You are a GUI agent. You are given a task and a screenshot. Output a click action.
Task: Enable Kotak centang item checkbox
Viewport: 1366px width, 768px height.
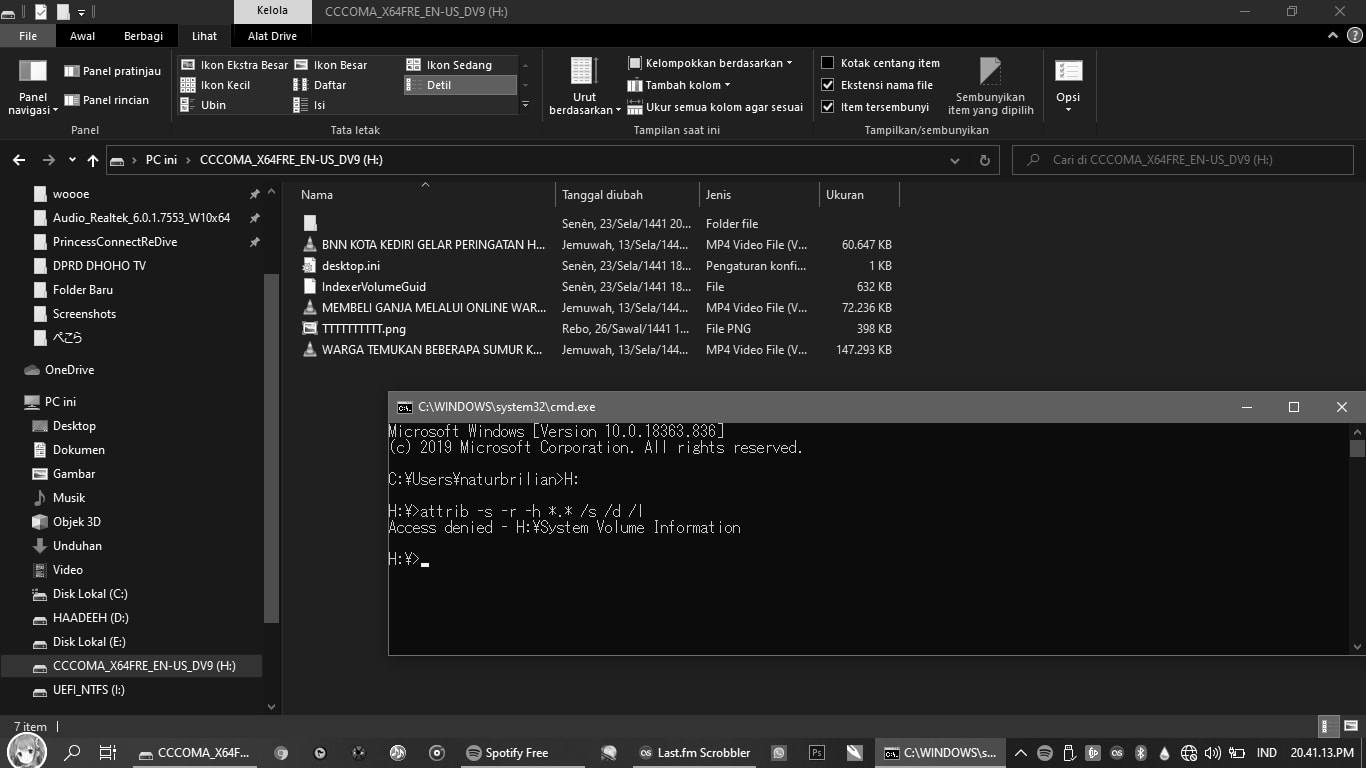click(828, 63)
